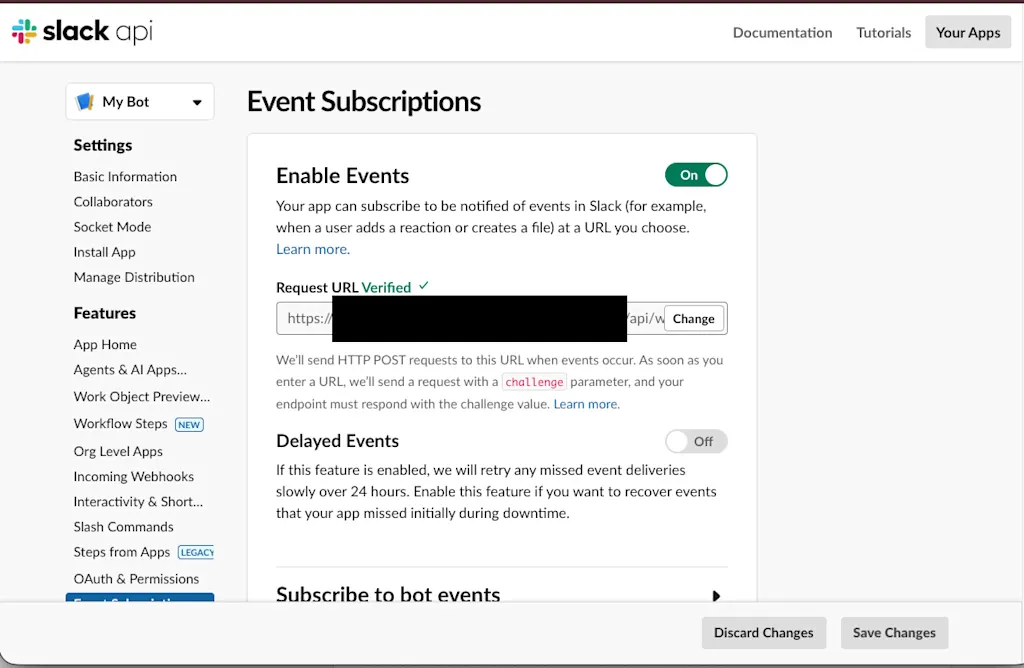Select App Home in Features
1024x668 pixels.
[x=105, y=345]
